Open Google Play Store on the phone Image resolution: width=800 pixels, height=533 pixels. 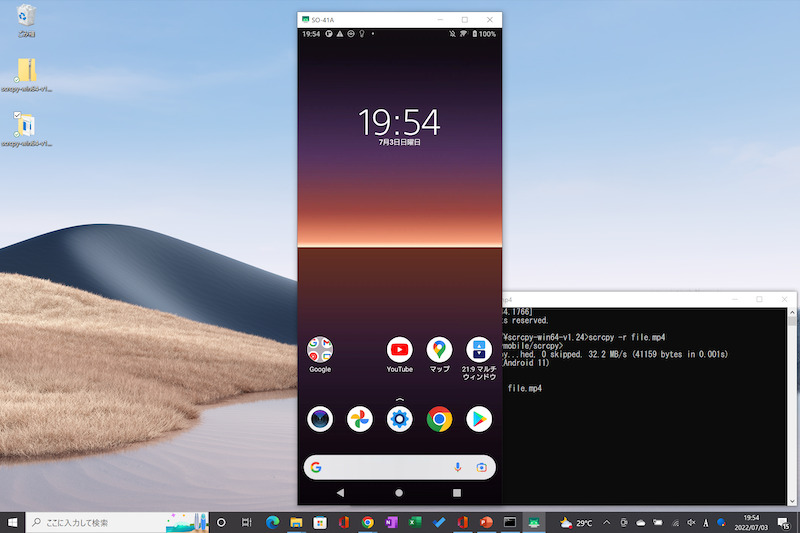[479, 419]
